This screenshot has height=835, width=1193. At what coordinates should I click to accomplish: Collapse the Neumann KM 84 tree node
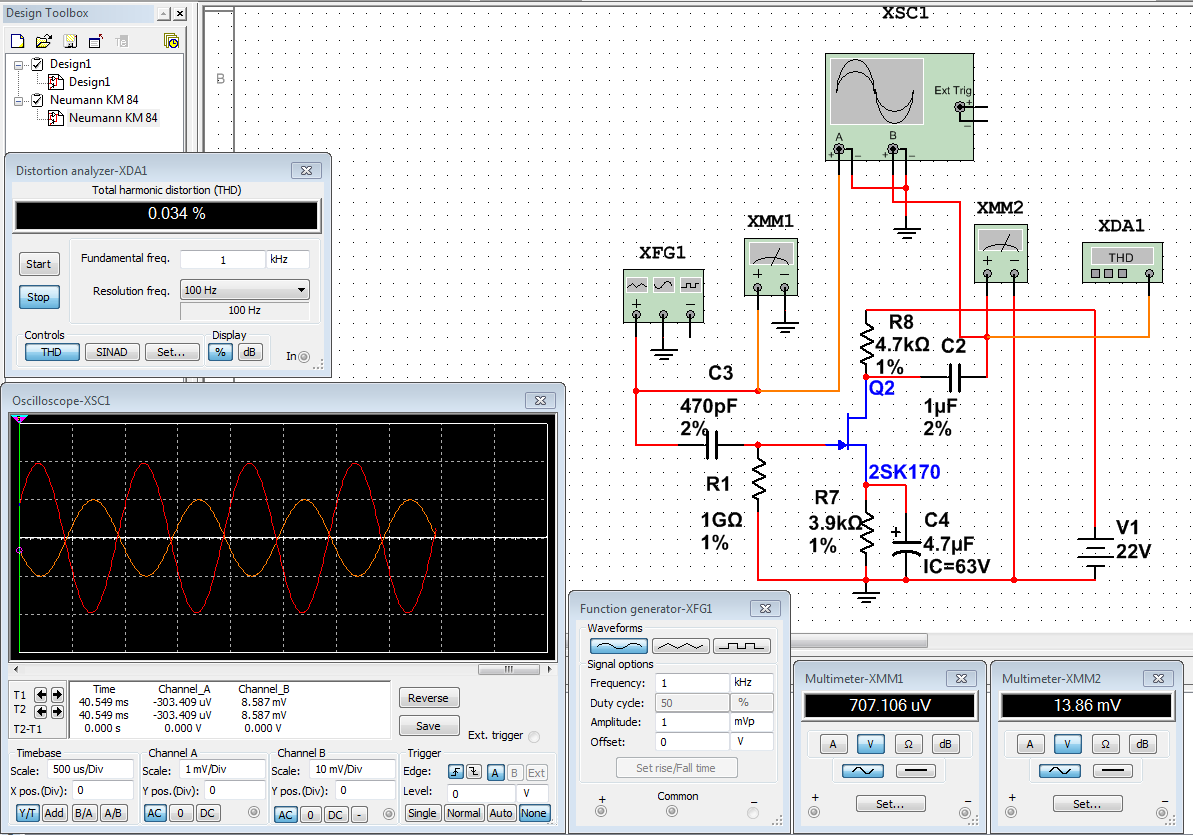pos(19,100)
